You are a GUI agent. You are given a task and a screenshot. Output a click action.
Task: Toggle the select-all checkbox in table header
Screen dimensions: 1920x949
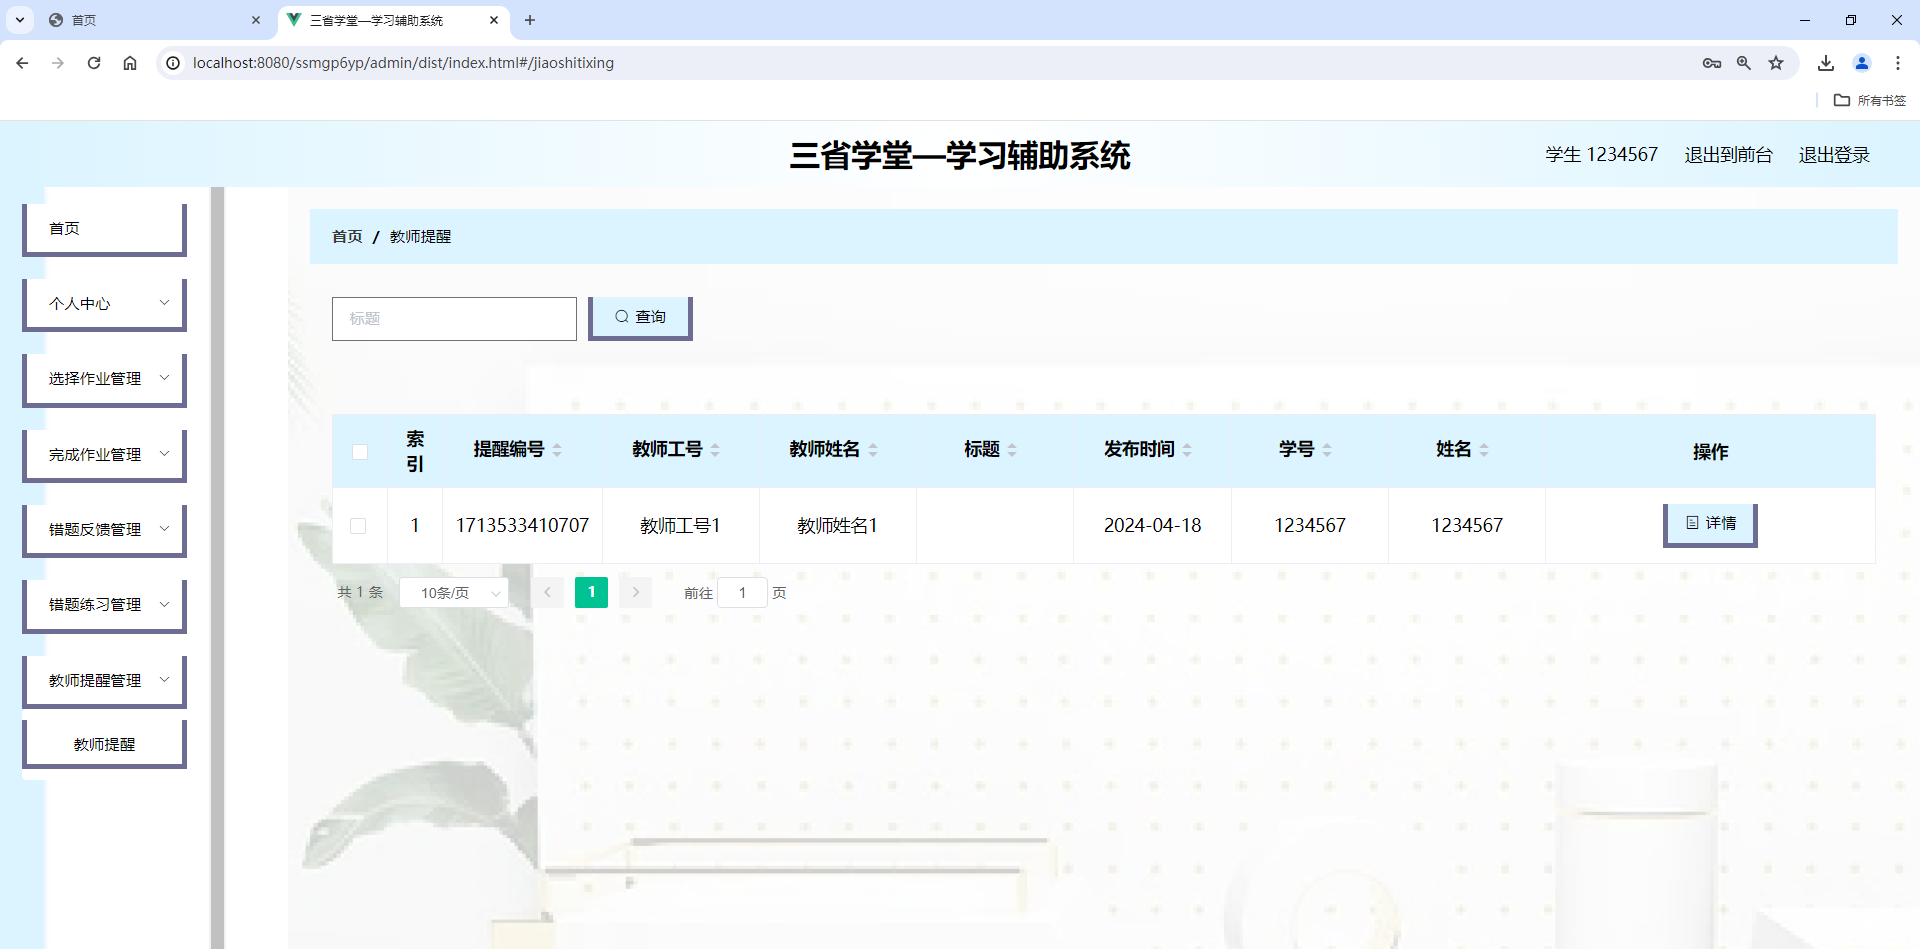360,451
